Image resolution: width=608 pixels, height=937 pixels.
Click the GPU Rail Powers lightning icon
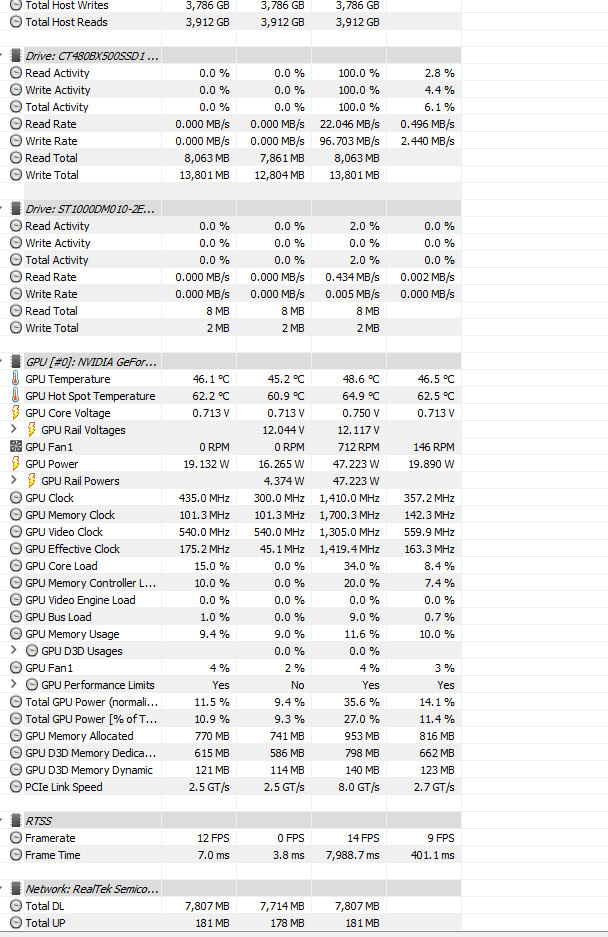tap(32, 481)
